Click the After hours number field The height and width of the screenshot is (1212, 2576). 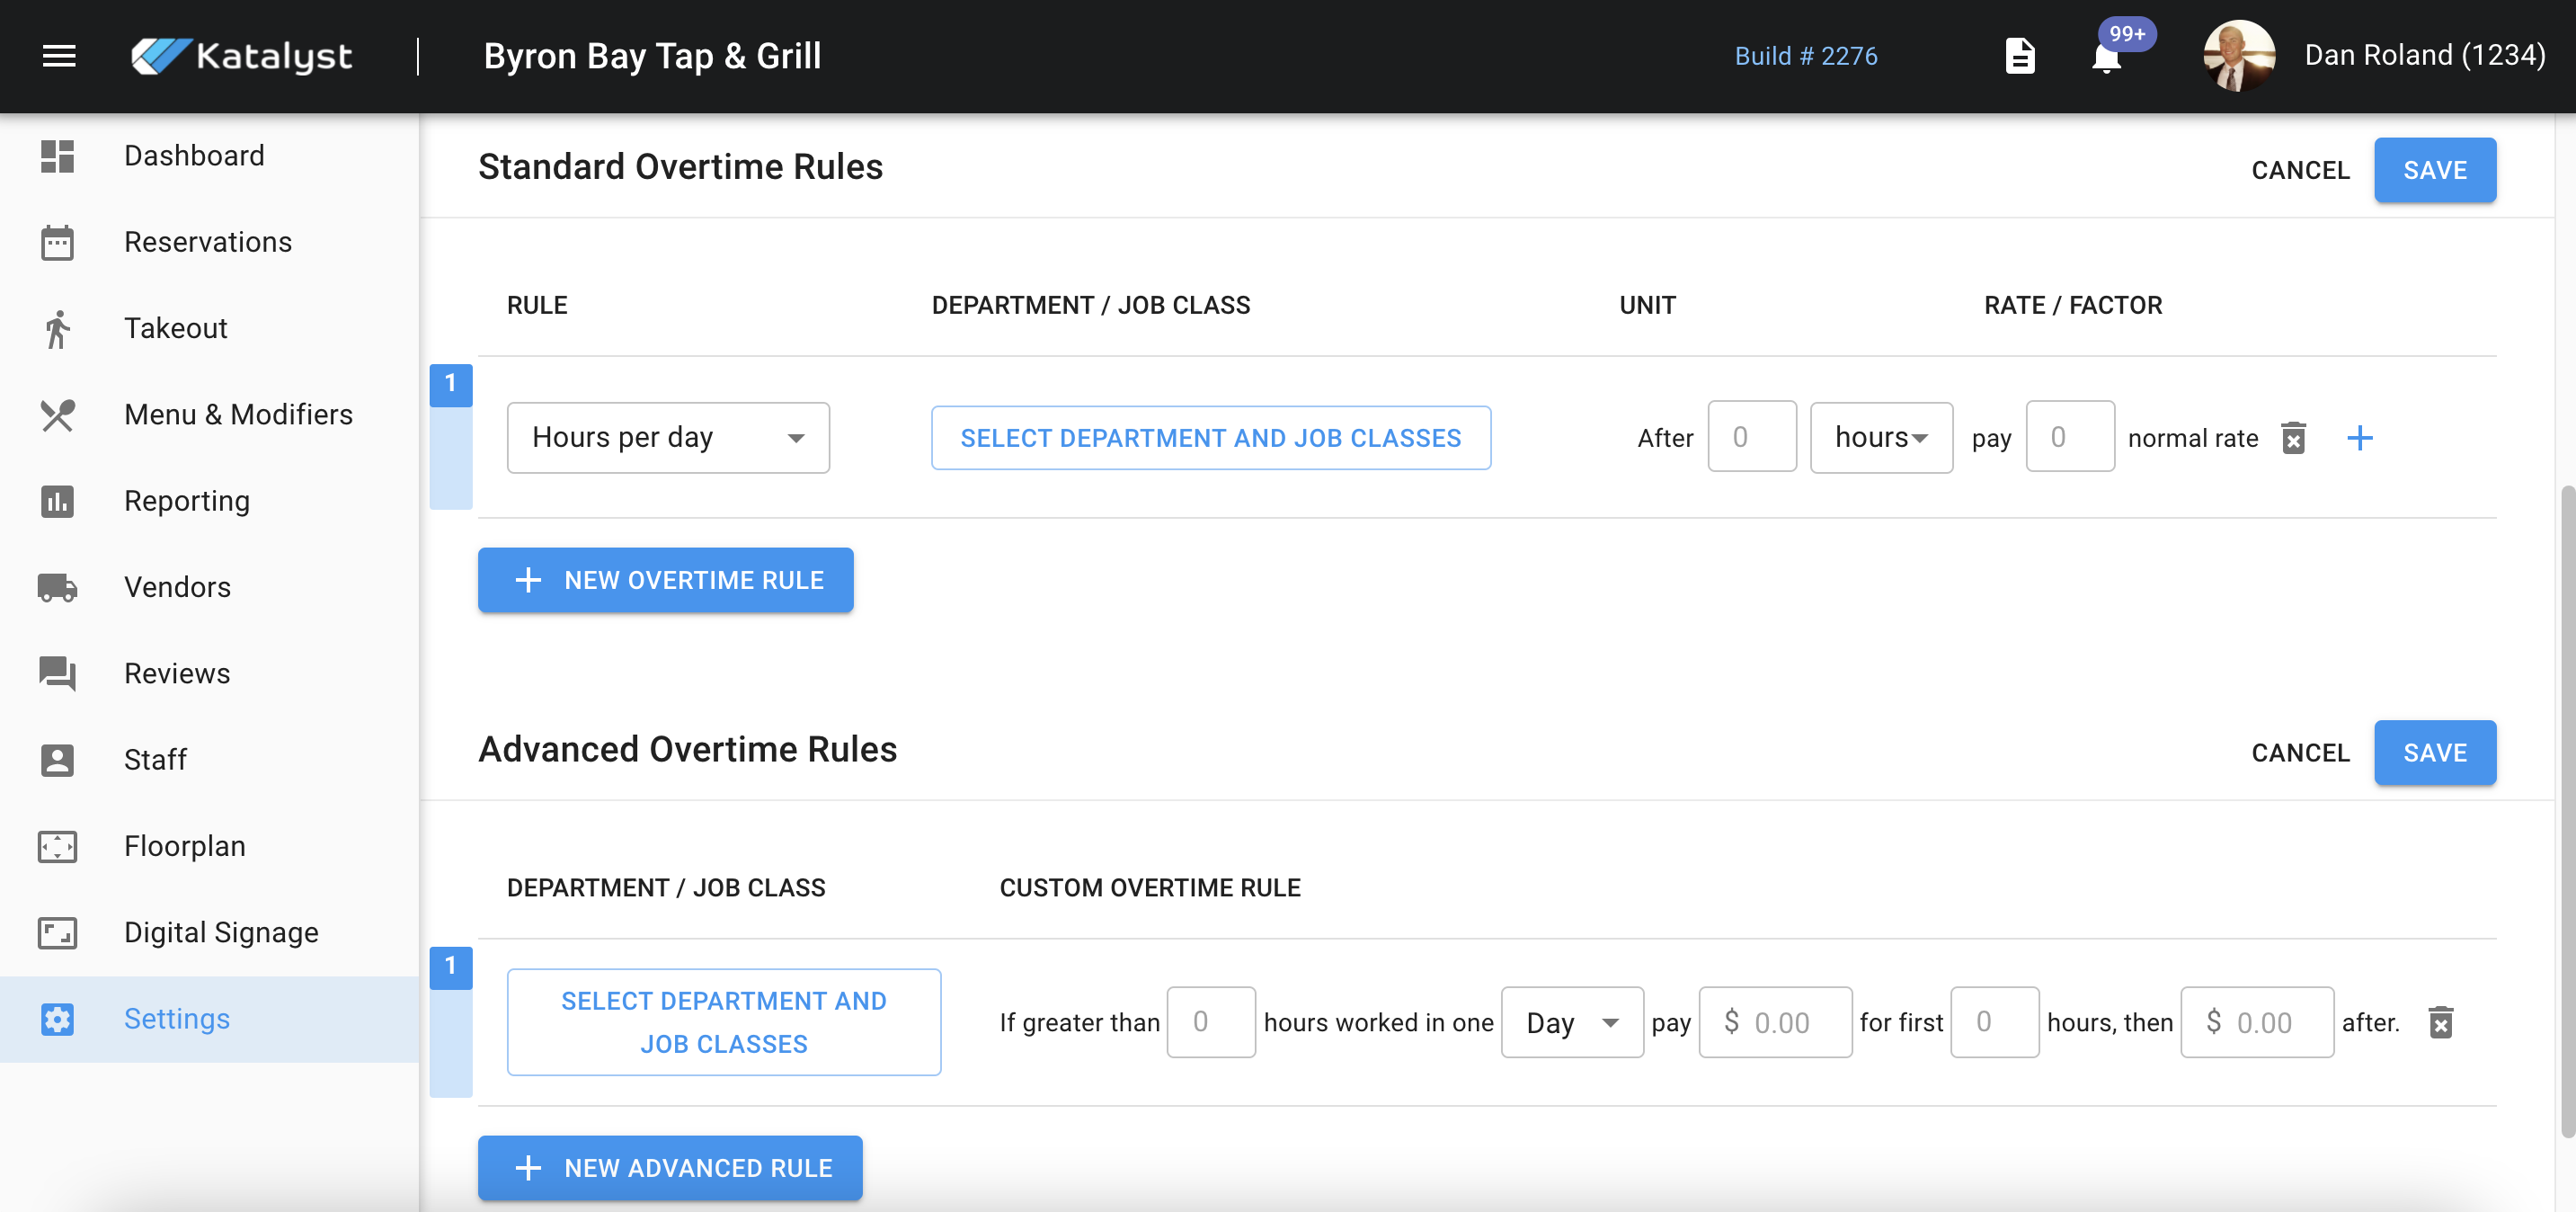pos(1751,438)
